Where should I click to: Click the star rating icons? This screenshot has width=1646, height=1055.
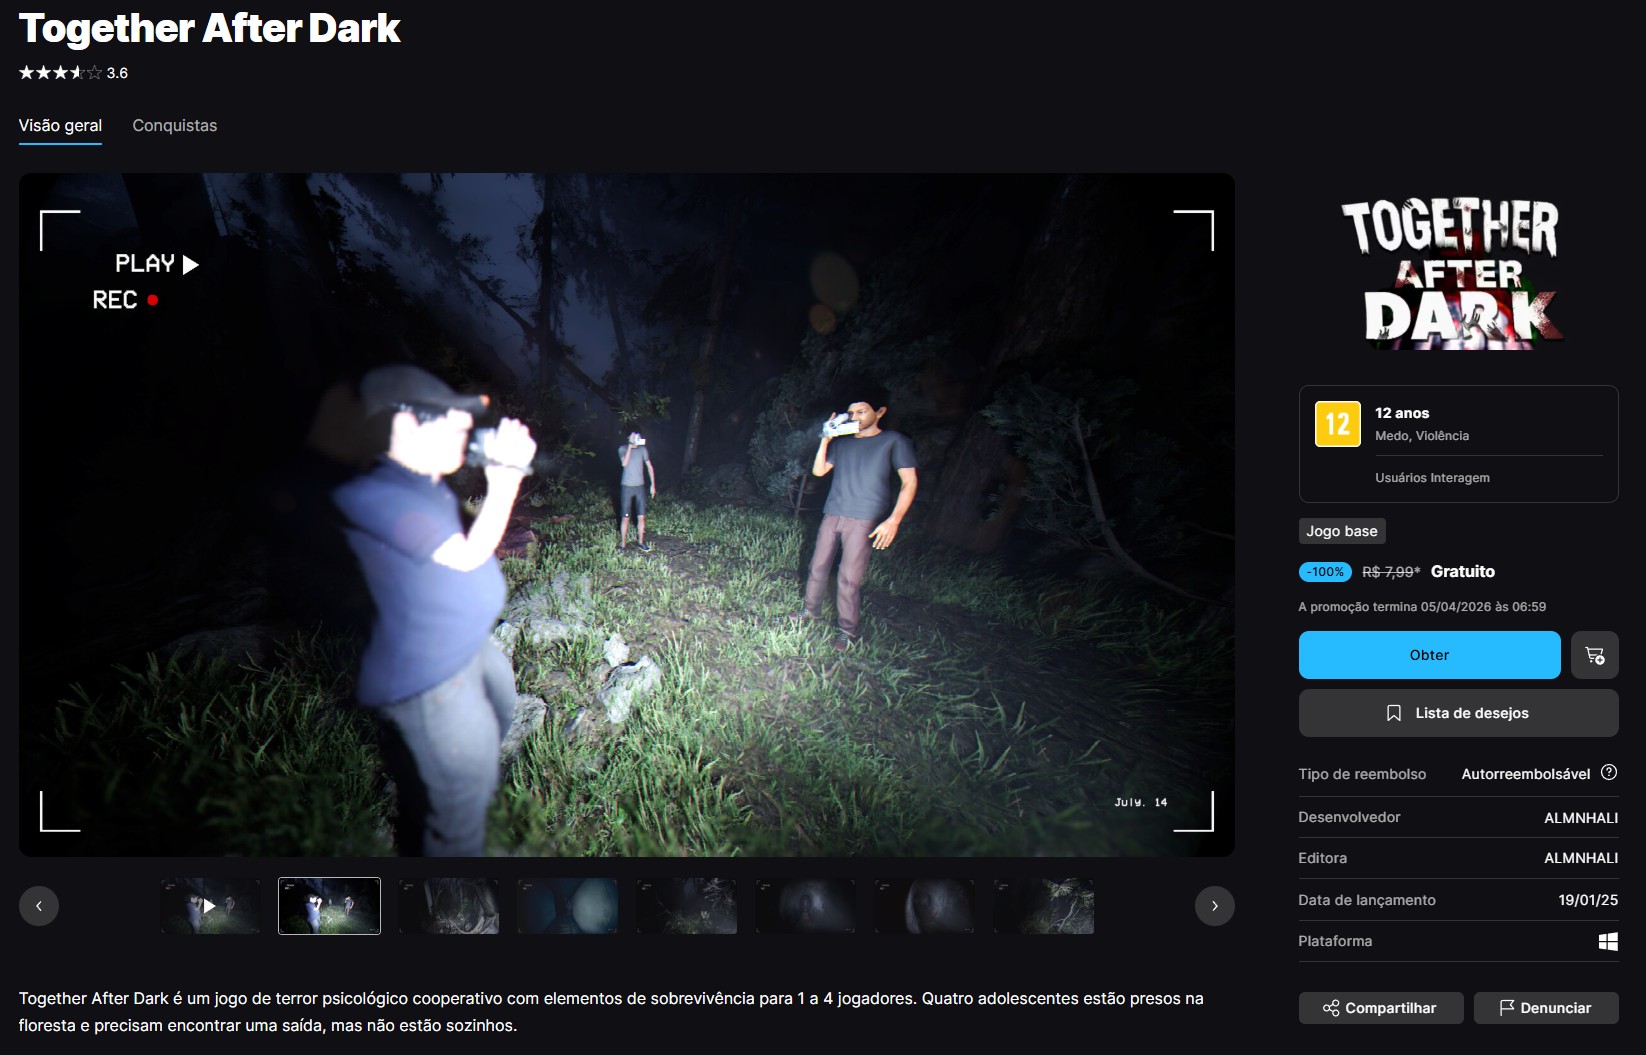[60, 73]
